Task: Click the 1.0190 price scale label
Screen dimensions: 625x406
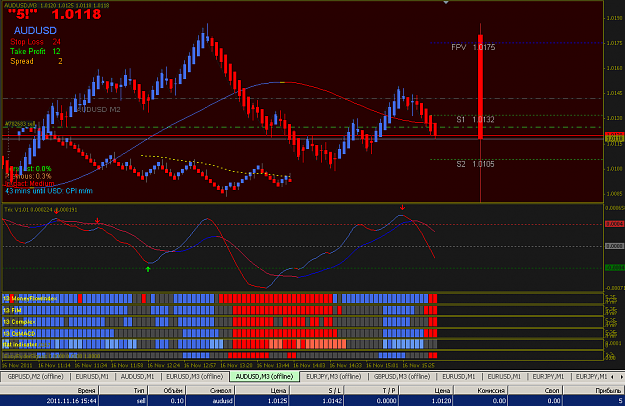Action: coord(614,18)
